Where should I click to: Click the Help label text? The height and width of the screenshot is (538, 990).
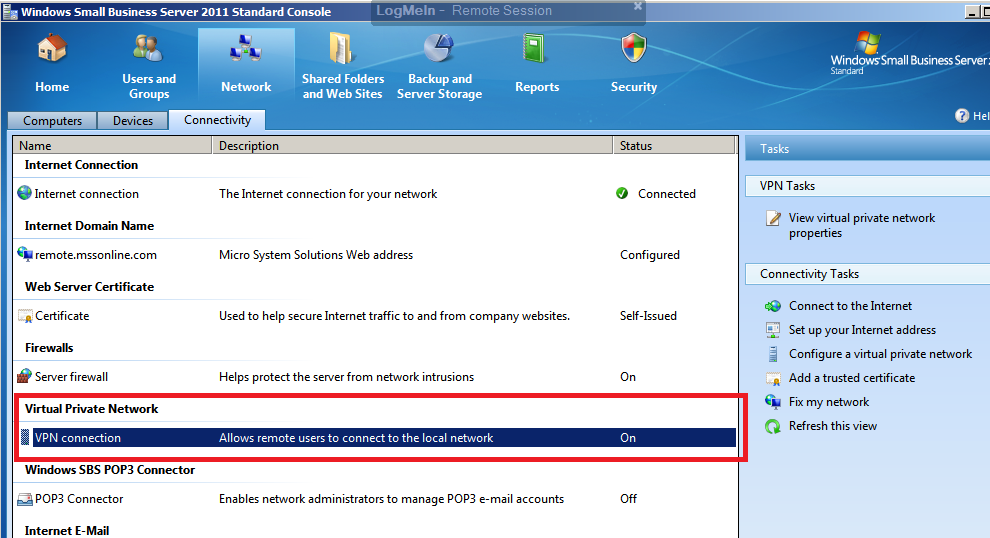[x=981, y=116]
